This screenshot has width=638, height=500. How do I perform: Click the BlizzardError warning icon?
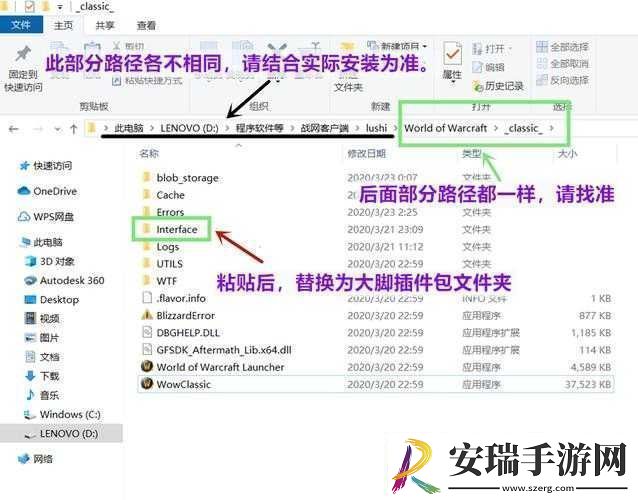coord(146,315)
